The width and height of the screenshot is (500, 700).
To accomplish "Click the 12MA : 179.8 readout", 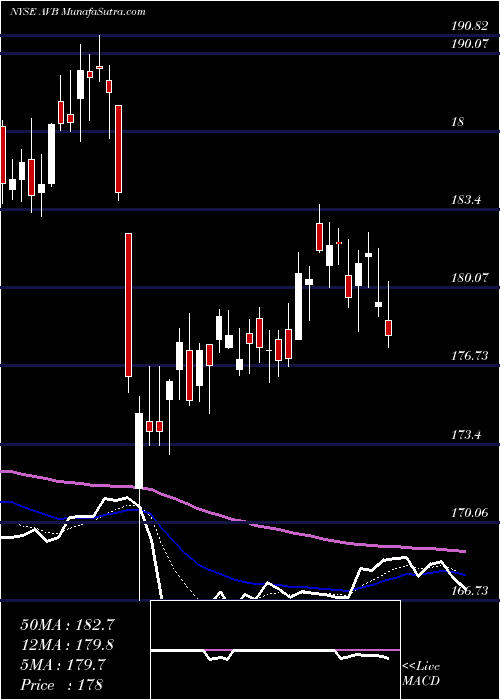I will tap(67, 644).
